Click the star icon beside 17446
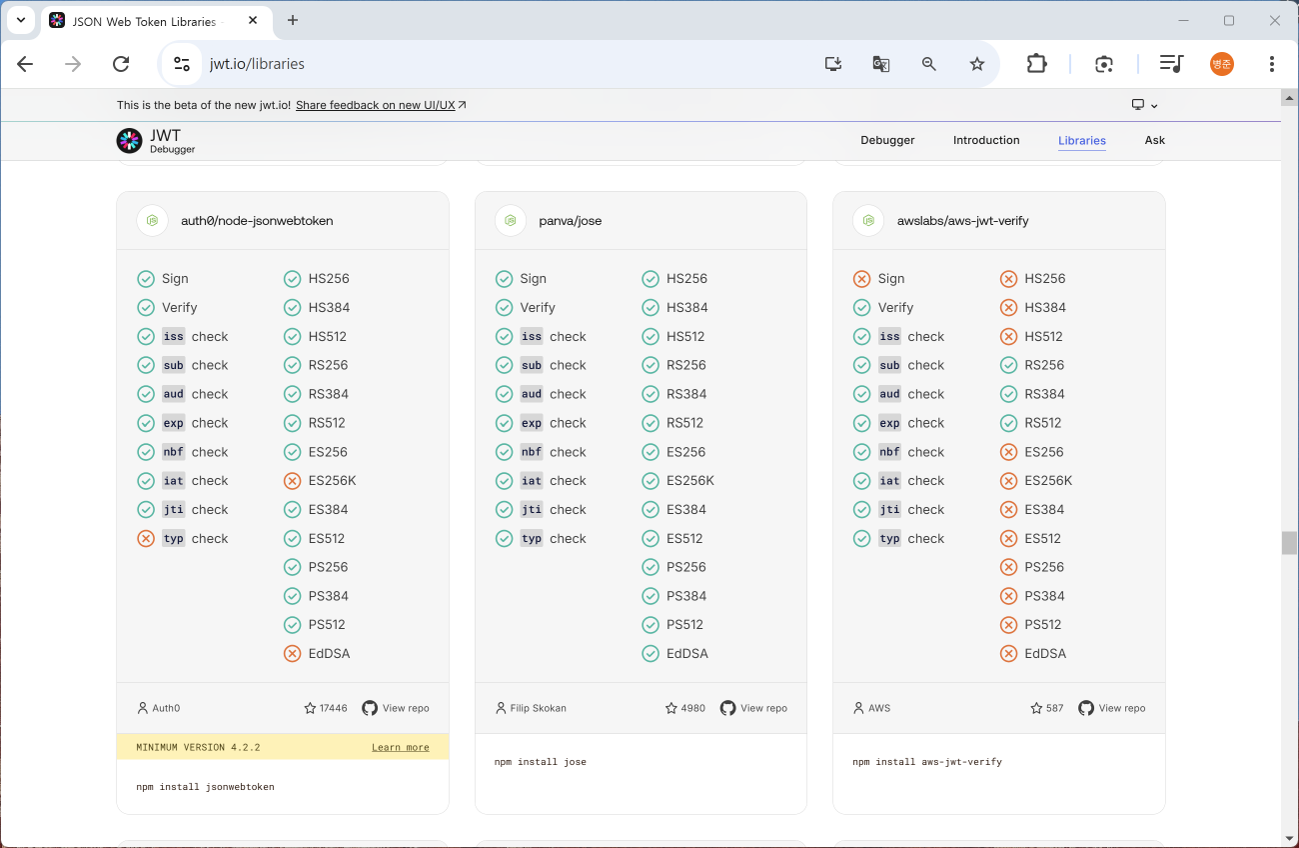The image size is (1299, 848). pos(310,708)
